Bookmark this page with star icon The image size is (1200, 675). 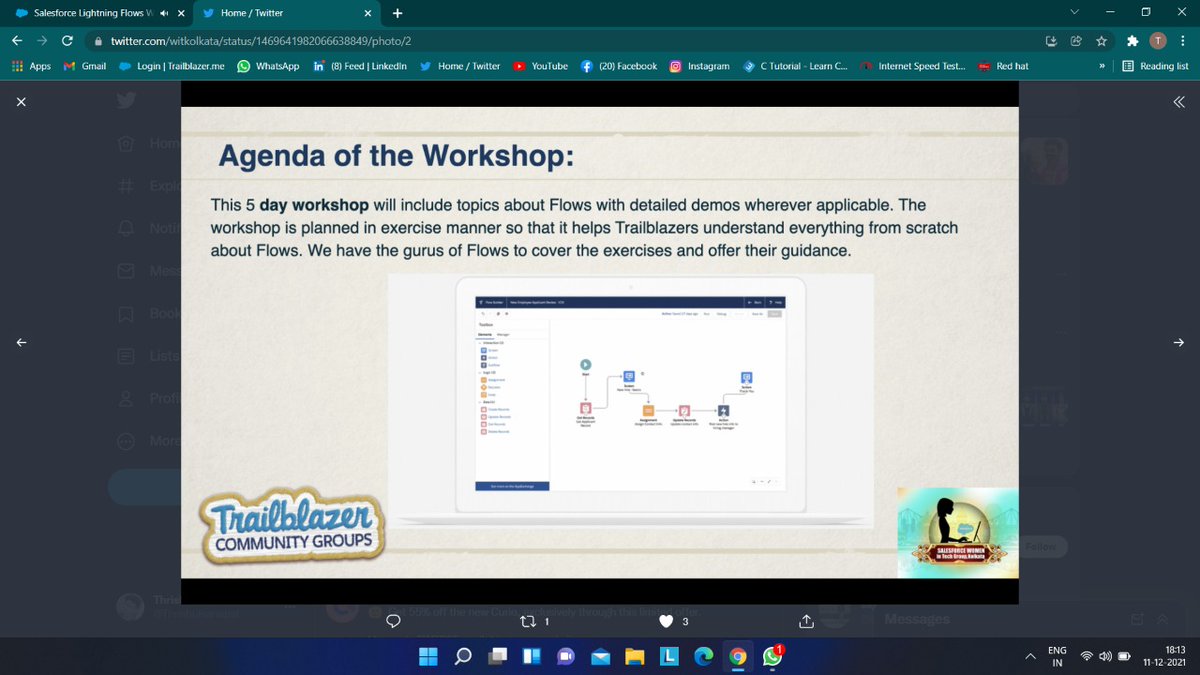[x=1100, y=41]
